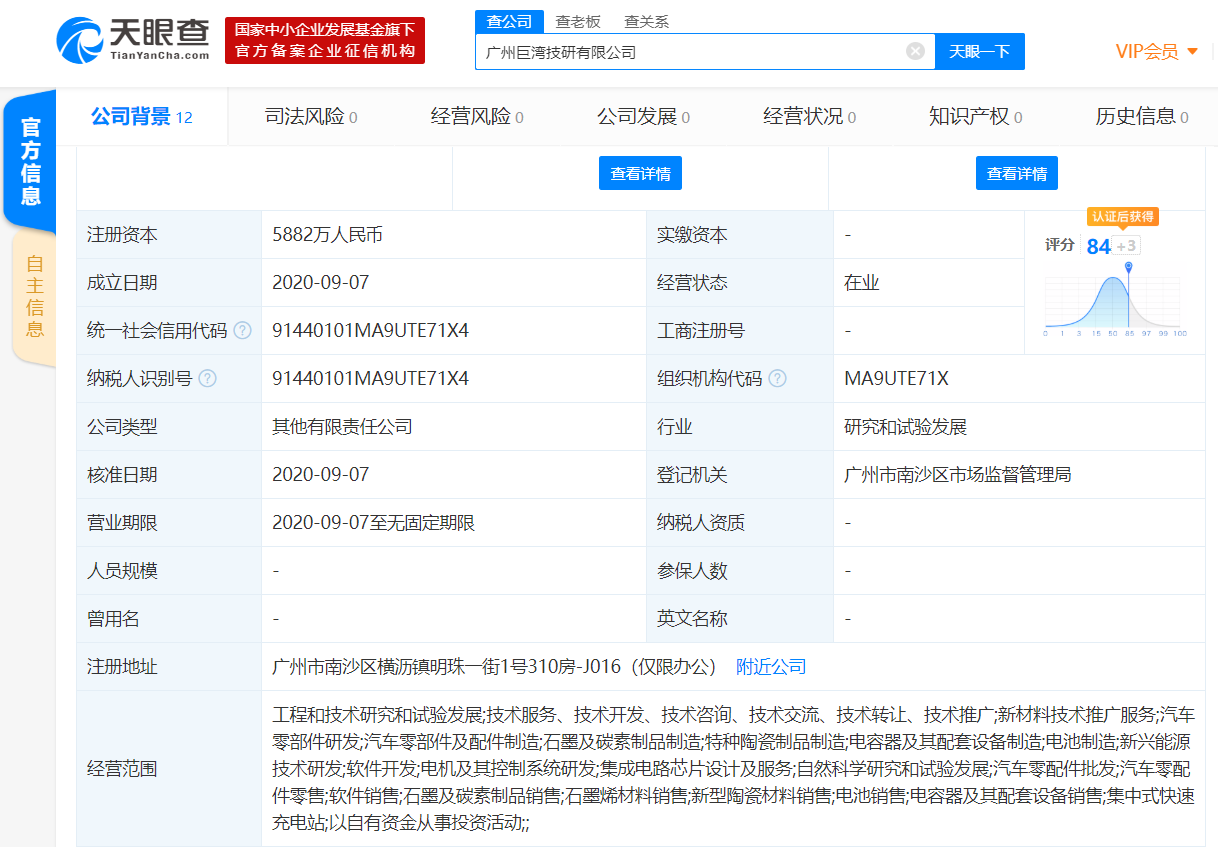Select the 核准日期 value 2020-09-07
This screenshot has height=847, width=1218.
320,475
